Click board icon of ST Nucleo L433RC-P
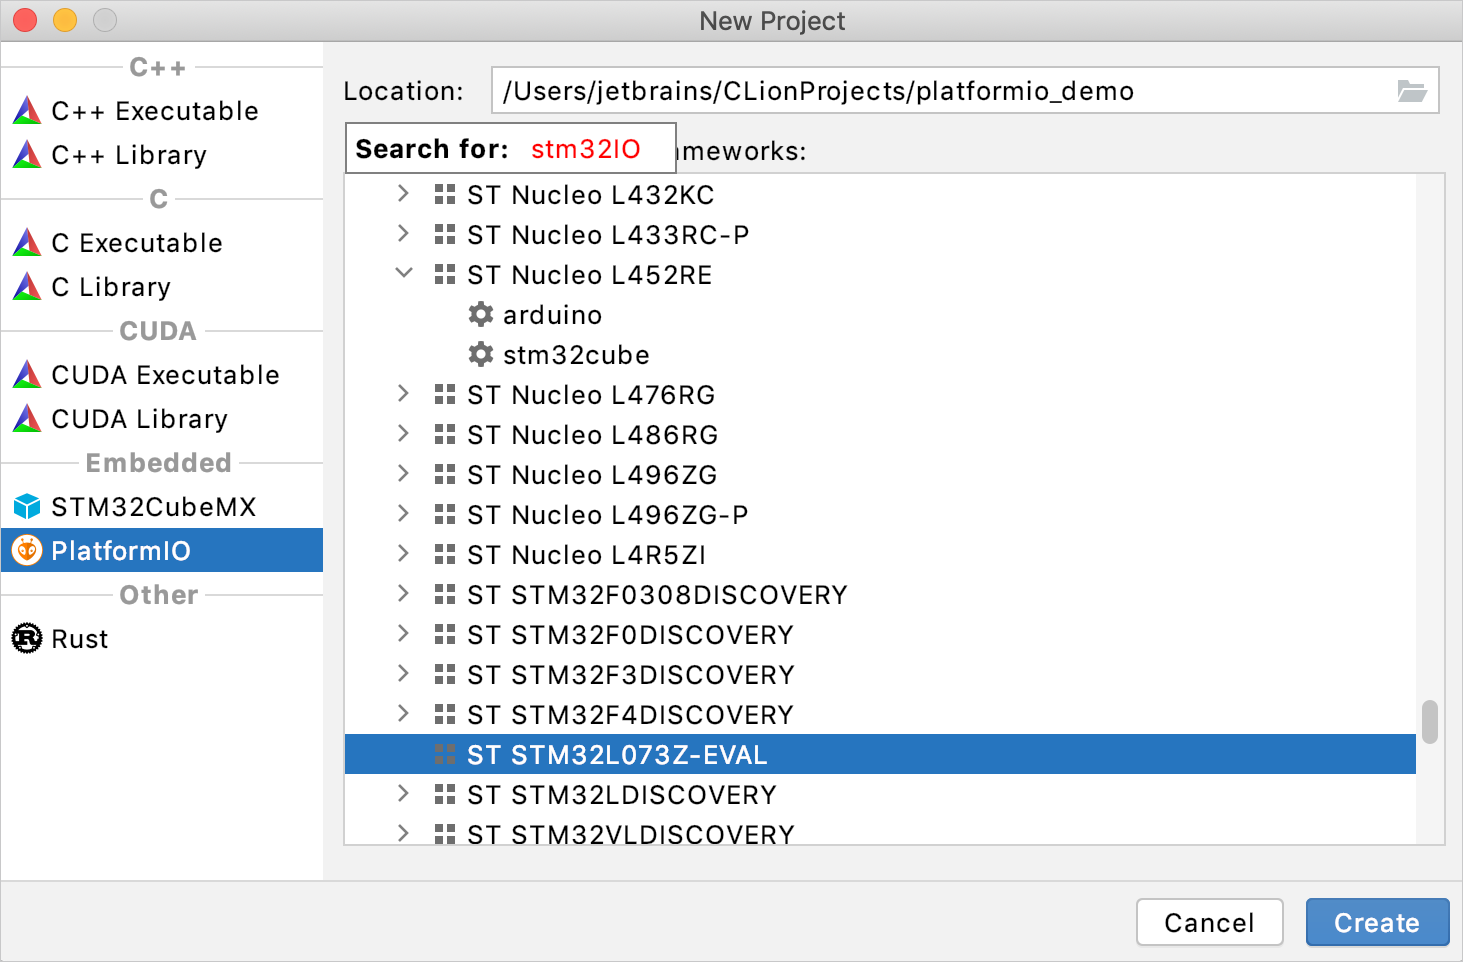Screen dimensions: 1465x963 point(445,234)
